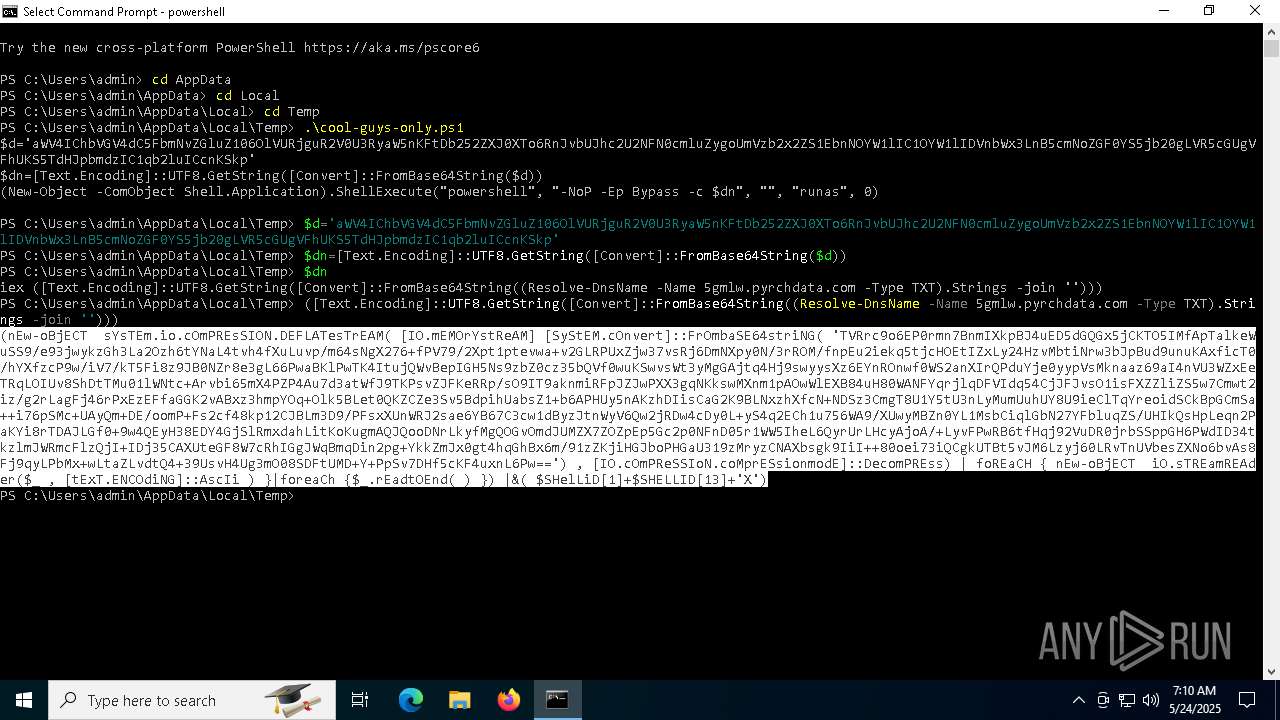Click the 'cd Temp' command line
Screen dimensions: 1280x720
pyautogui.click(x=160, y=112)
